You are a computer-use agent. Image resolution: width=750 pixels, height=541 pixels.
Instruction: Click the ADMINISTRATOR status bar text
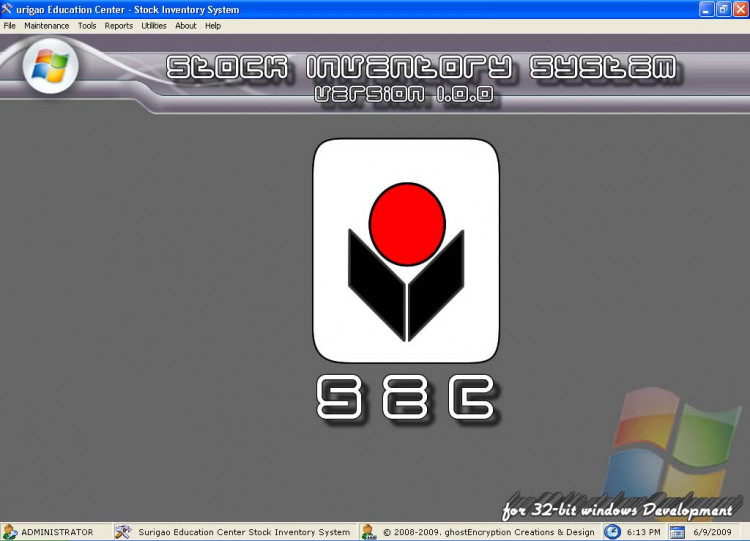coord(57,532)
